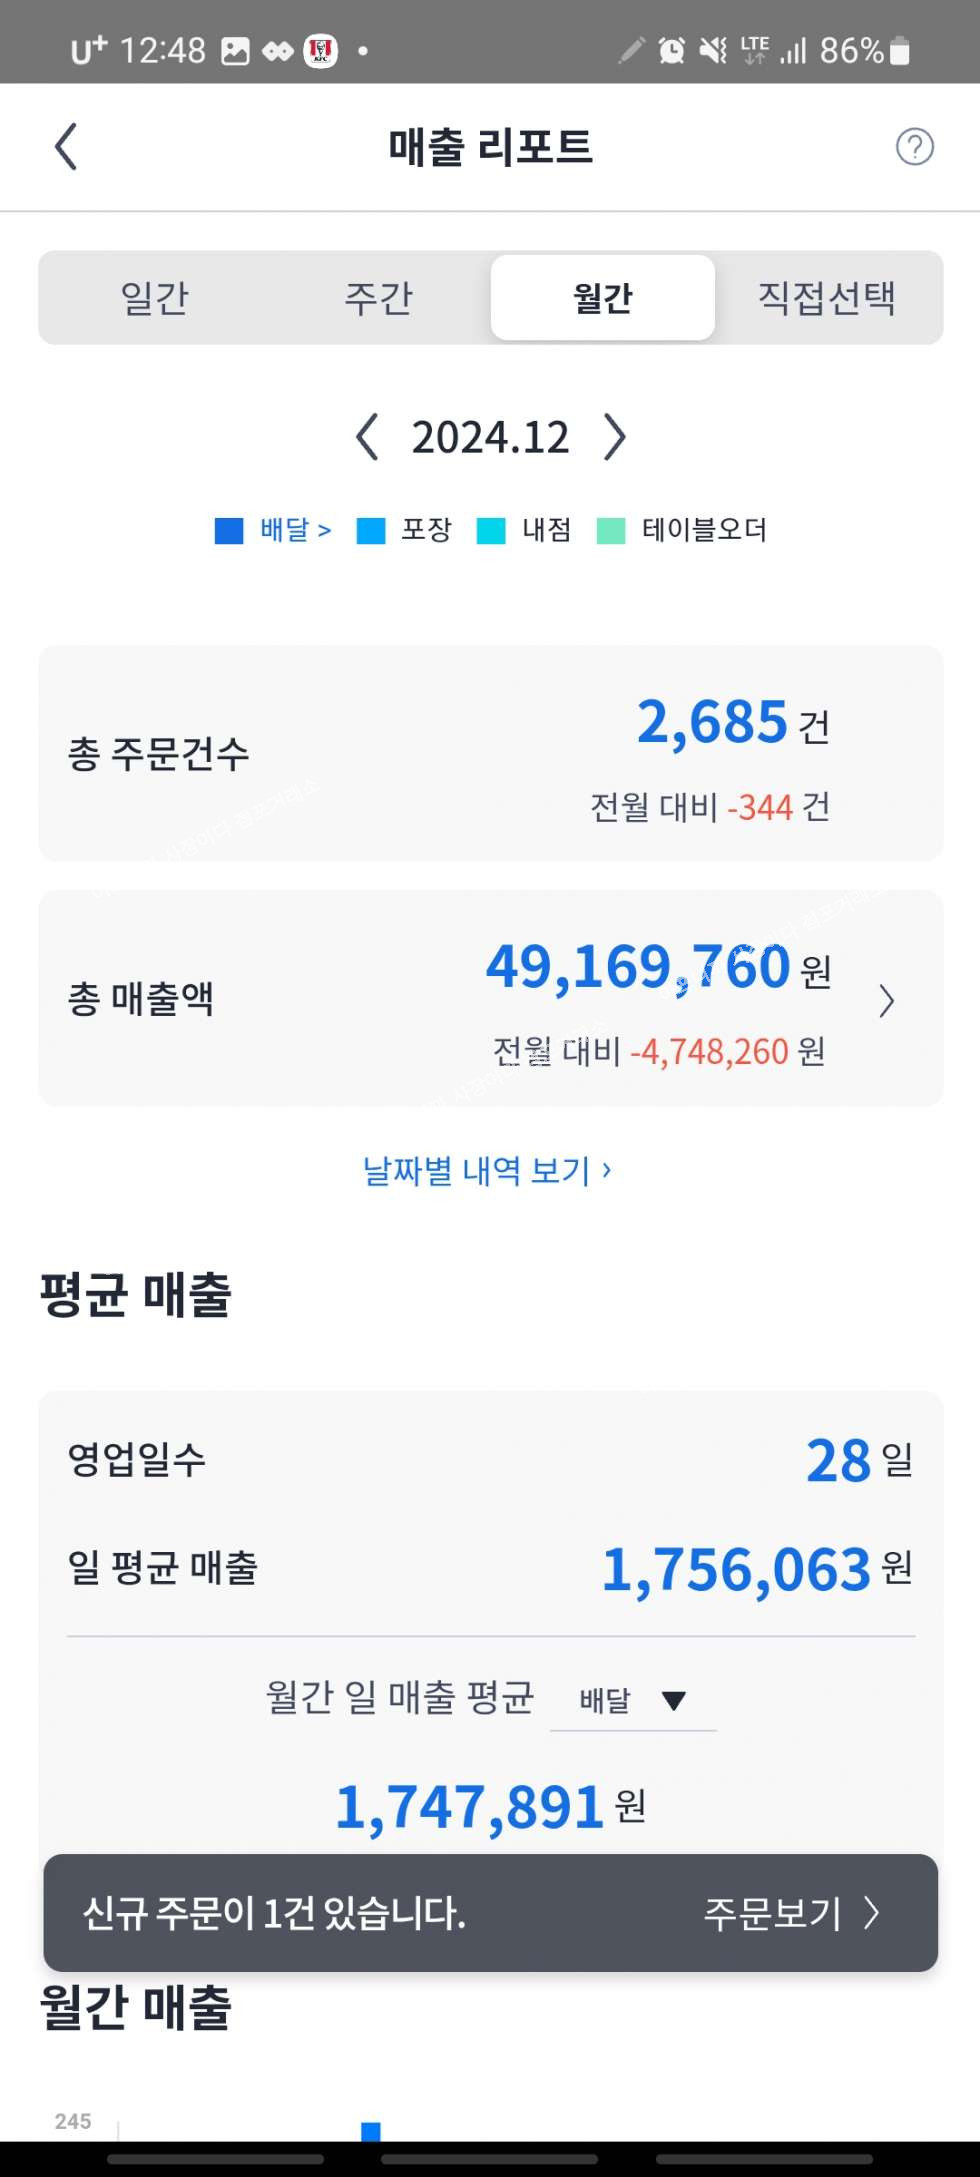The image size is (980, 2177).
Task: Switch to the 일간 tab
Action: tap(154, 298)
